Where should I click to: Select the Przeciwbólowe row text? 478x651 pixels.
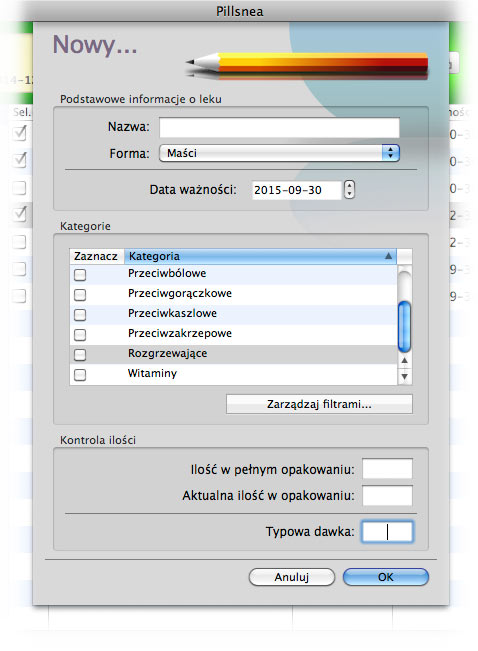(x=167, y=273)
